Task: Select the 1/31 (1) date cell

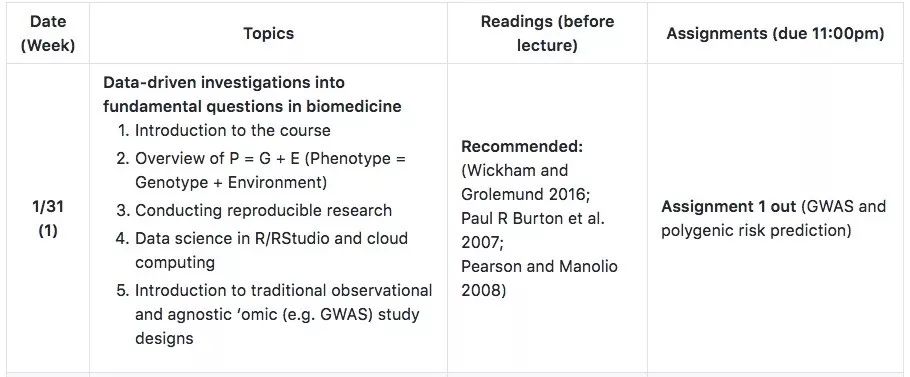Action: point(48,219)
